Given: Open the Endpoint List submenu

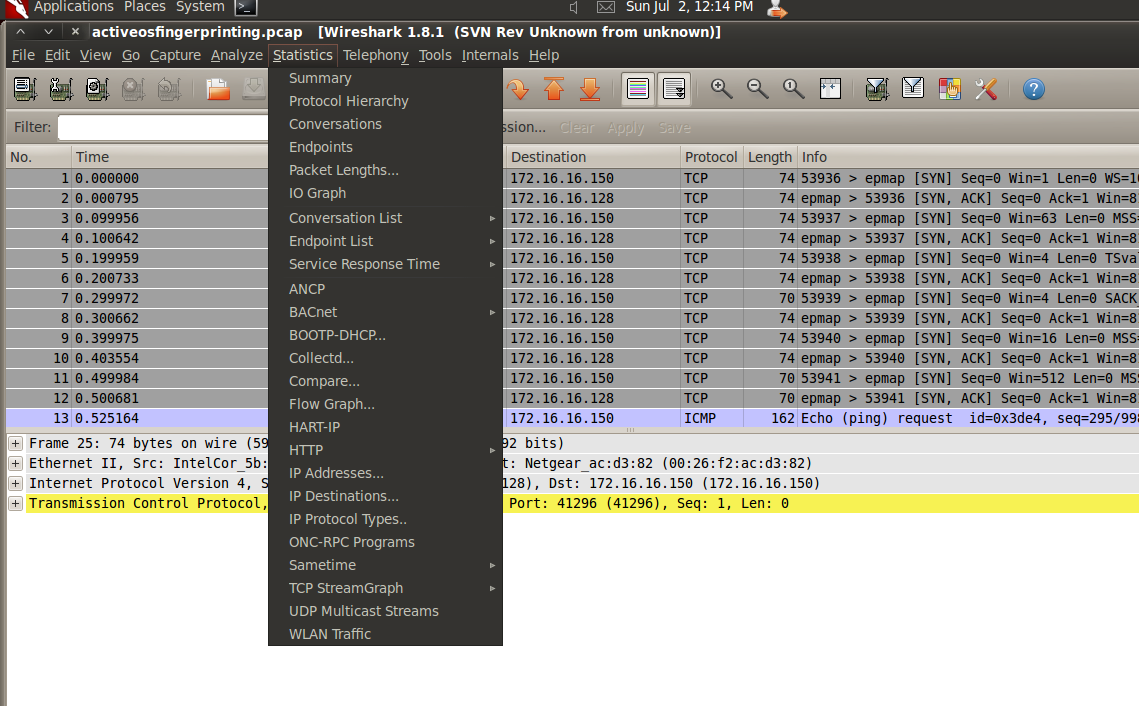Looking at the screenshot, I should pos(385,241).
